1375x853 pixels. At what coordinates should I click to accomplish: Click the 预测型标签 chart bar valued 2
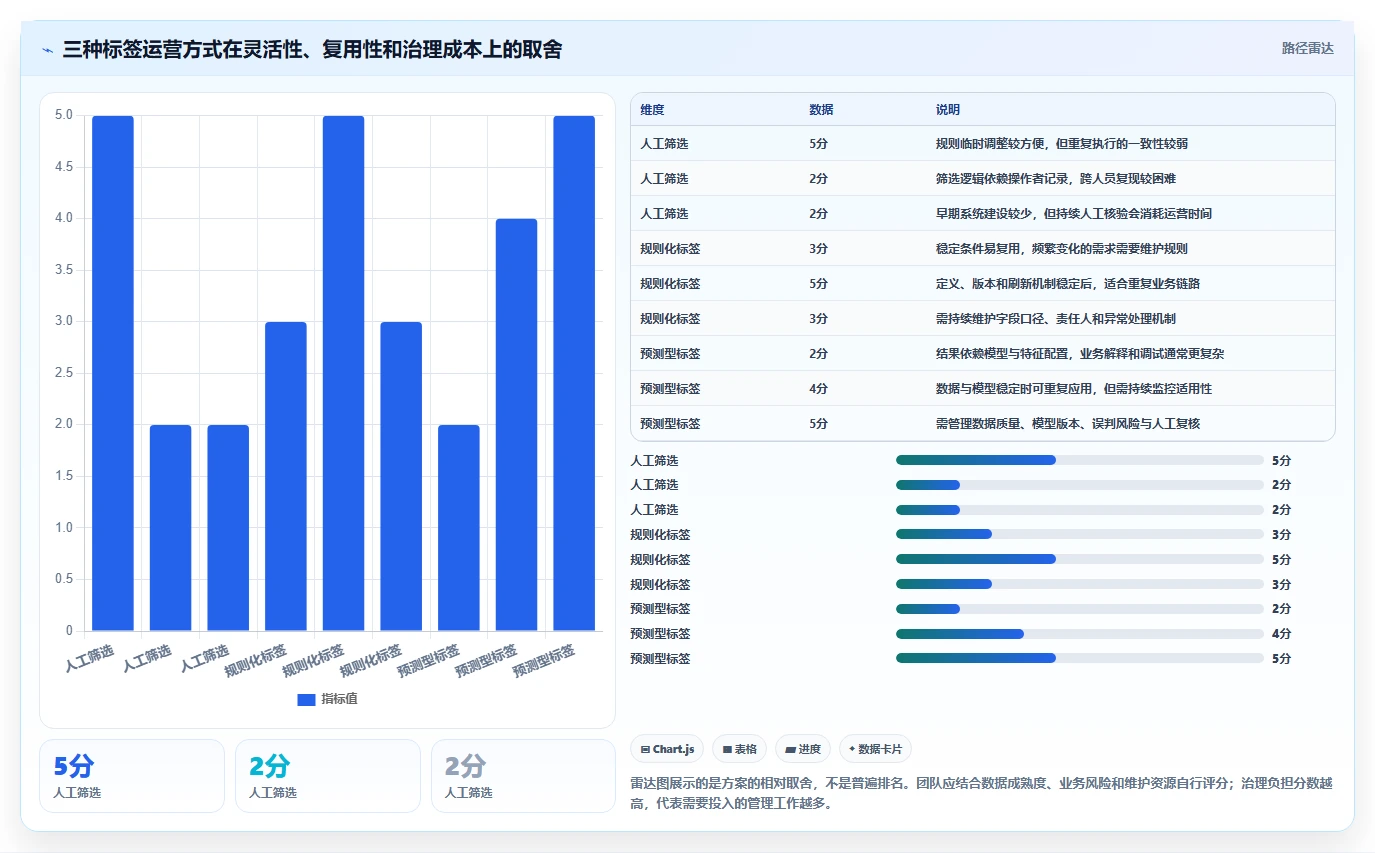pyautogui.click(x=459, y=528)
